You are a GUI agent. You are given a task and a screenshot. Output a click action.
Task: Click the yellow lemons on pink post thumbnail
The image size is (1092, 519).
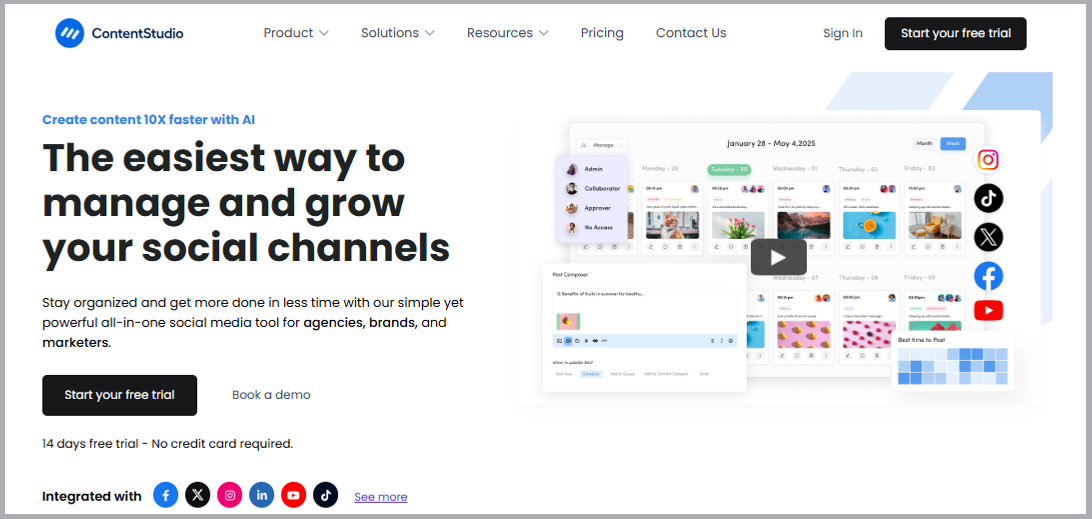(804, 334)
